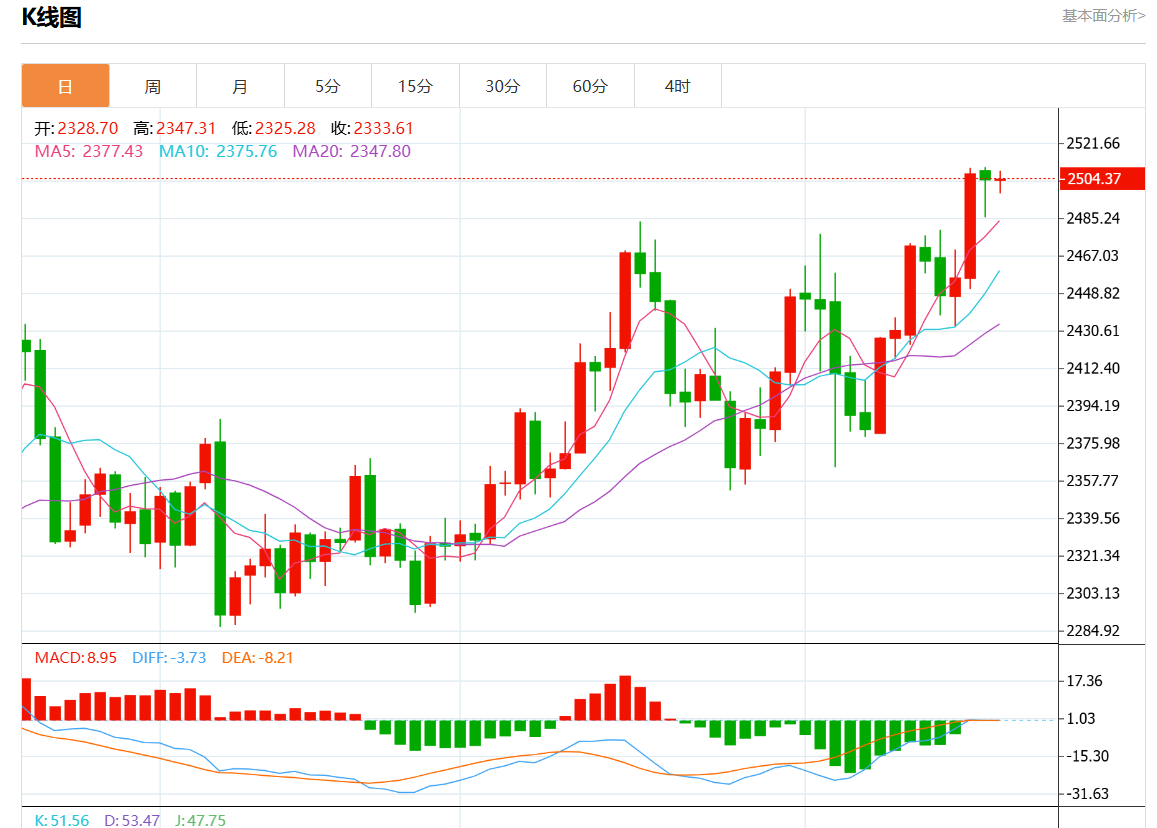Image resolution: width=1157 pixels, height=828 pixels.
Task: Click the 2339.56 price axis label
Action: 1093,519
